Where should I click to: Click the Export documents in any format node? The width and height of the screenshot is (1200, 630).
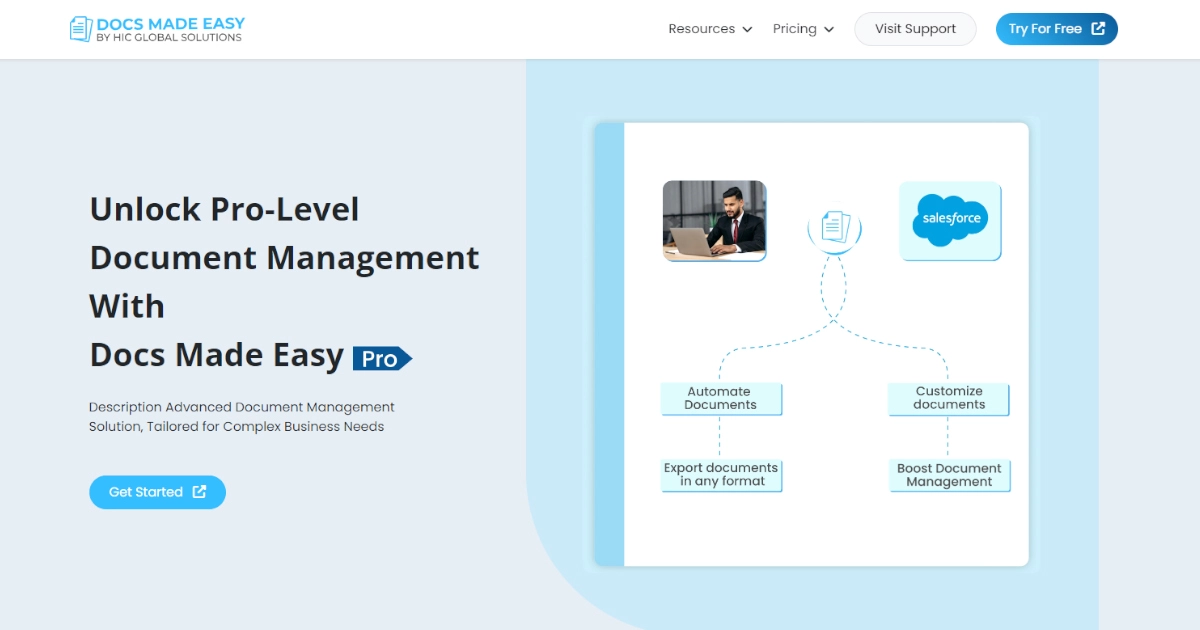point(721,474)
